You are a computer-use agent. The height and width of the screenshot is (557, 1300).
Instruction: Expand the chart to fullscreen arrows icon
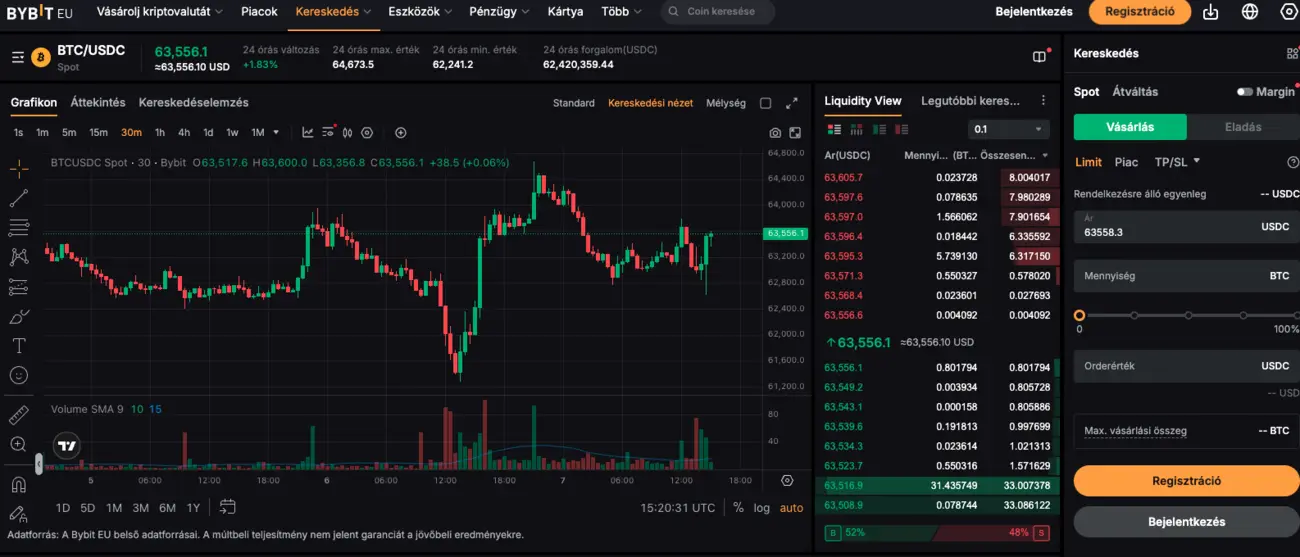[x=792, y=103]
